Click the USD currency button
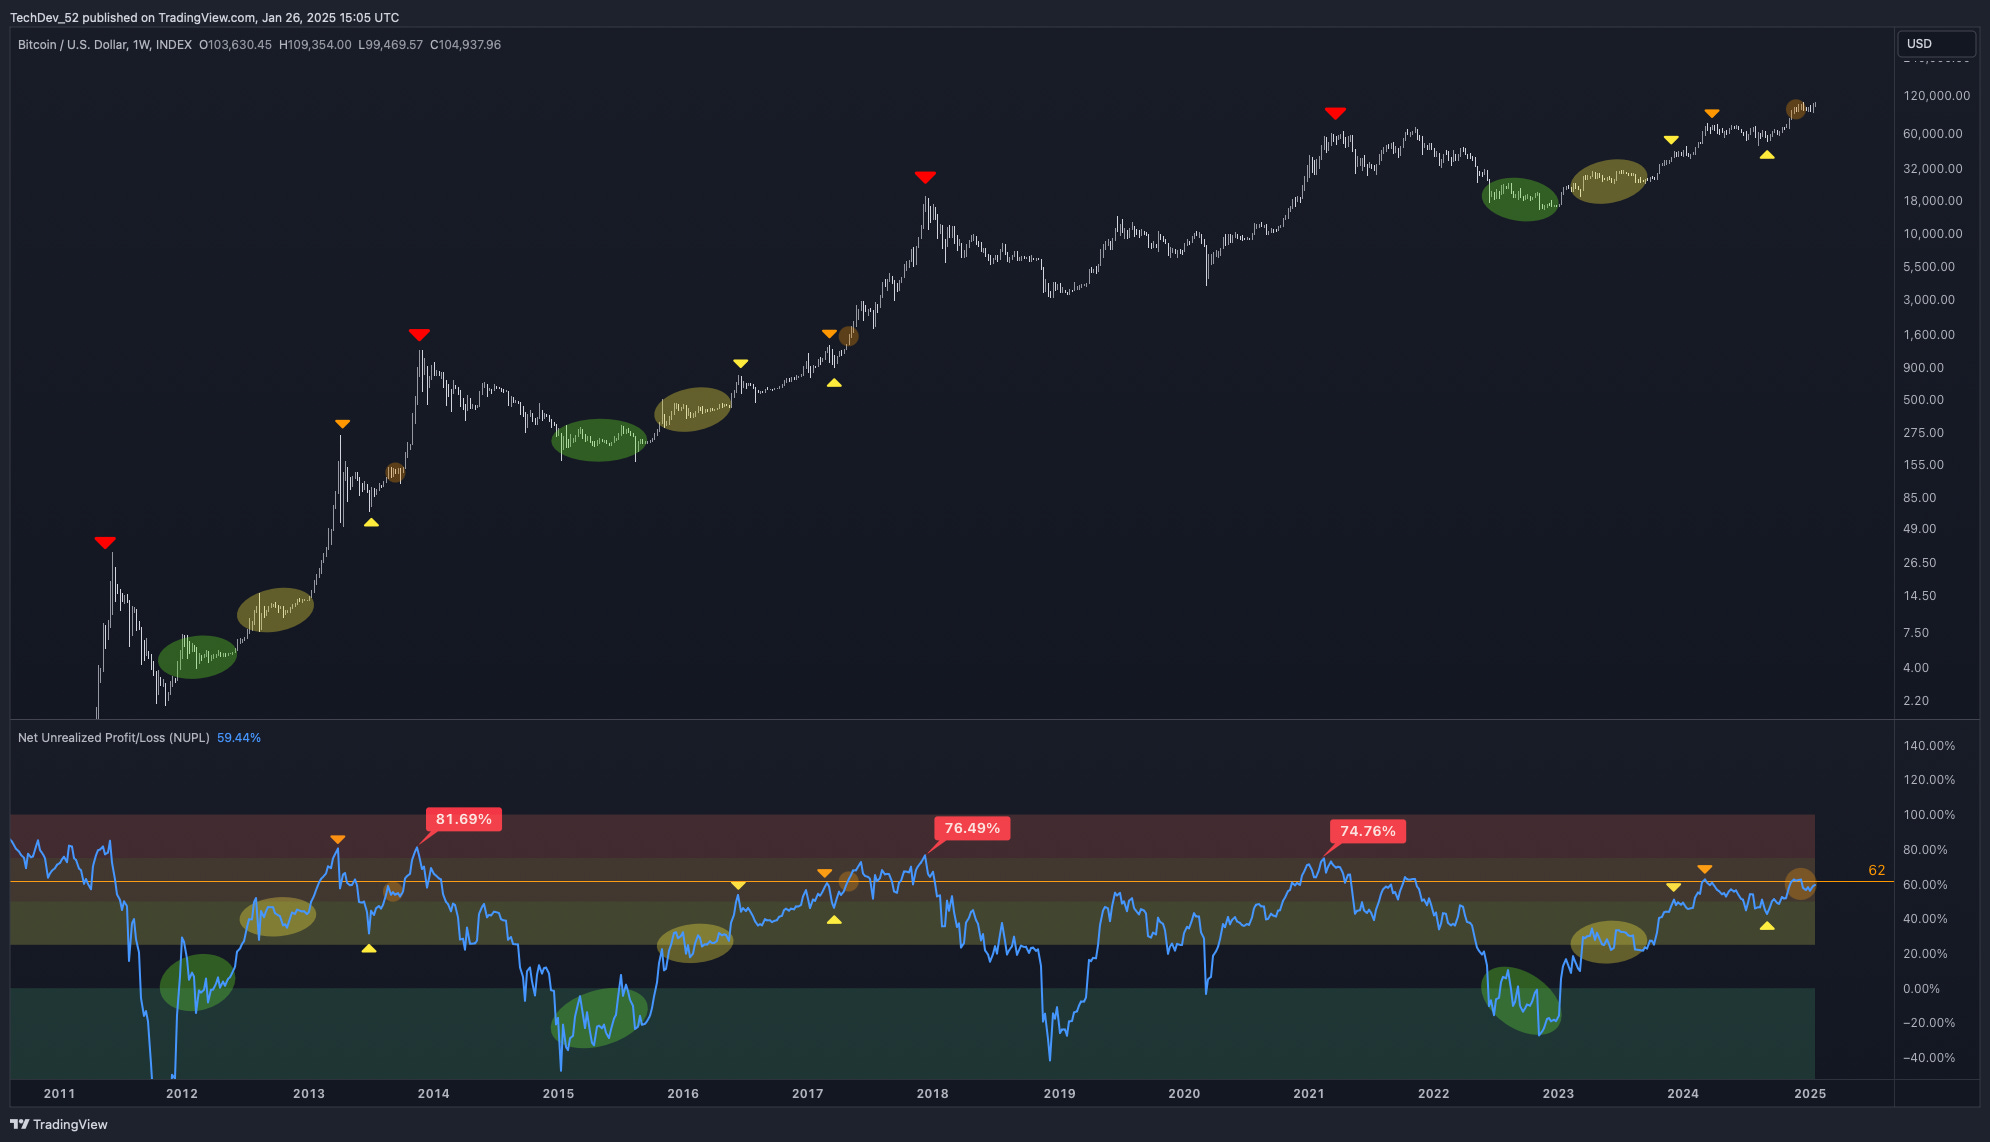Image resolution: width=1990 pixels, height=1142 pixels. [1935, 44]
